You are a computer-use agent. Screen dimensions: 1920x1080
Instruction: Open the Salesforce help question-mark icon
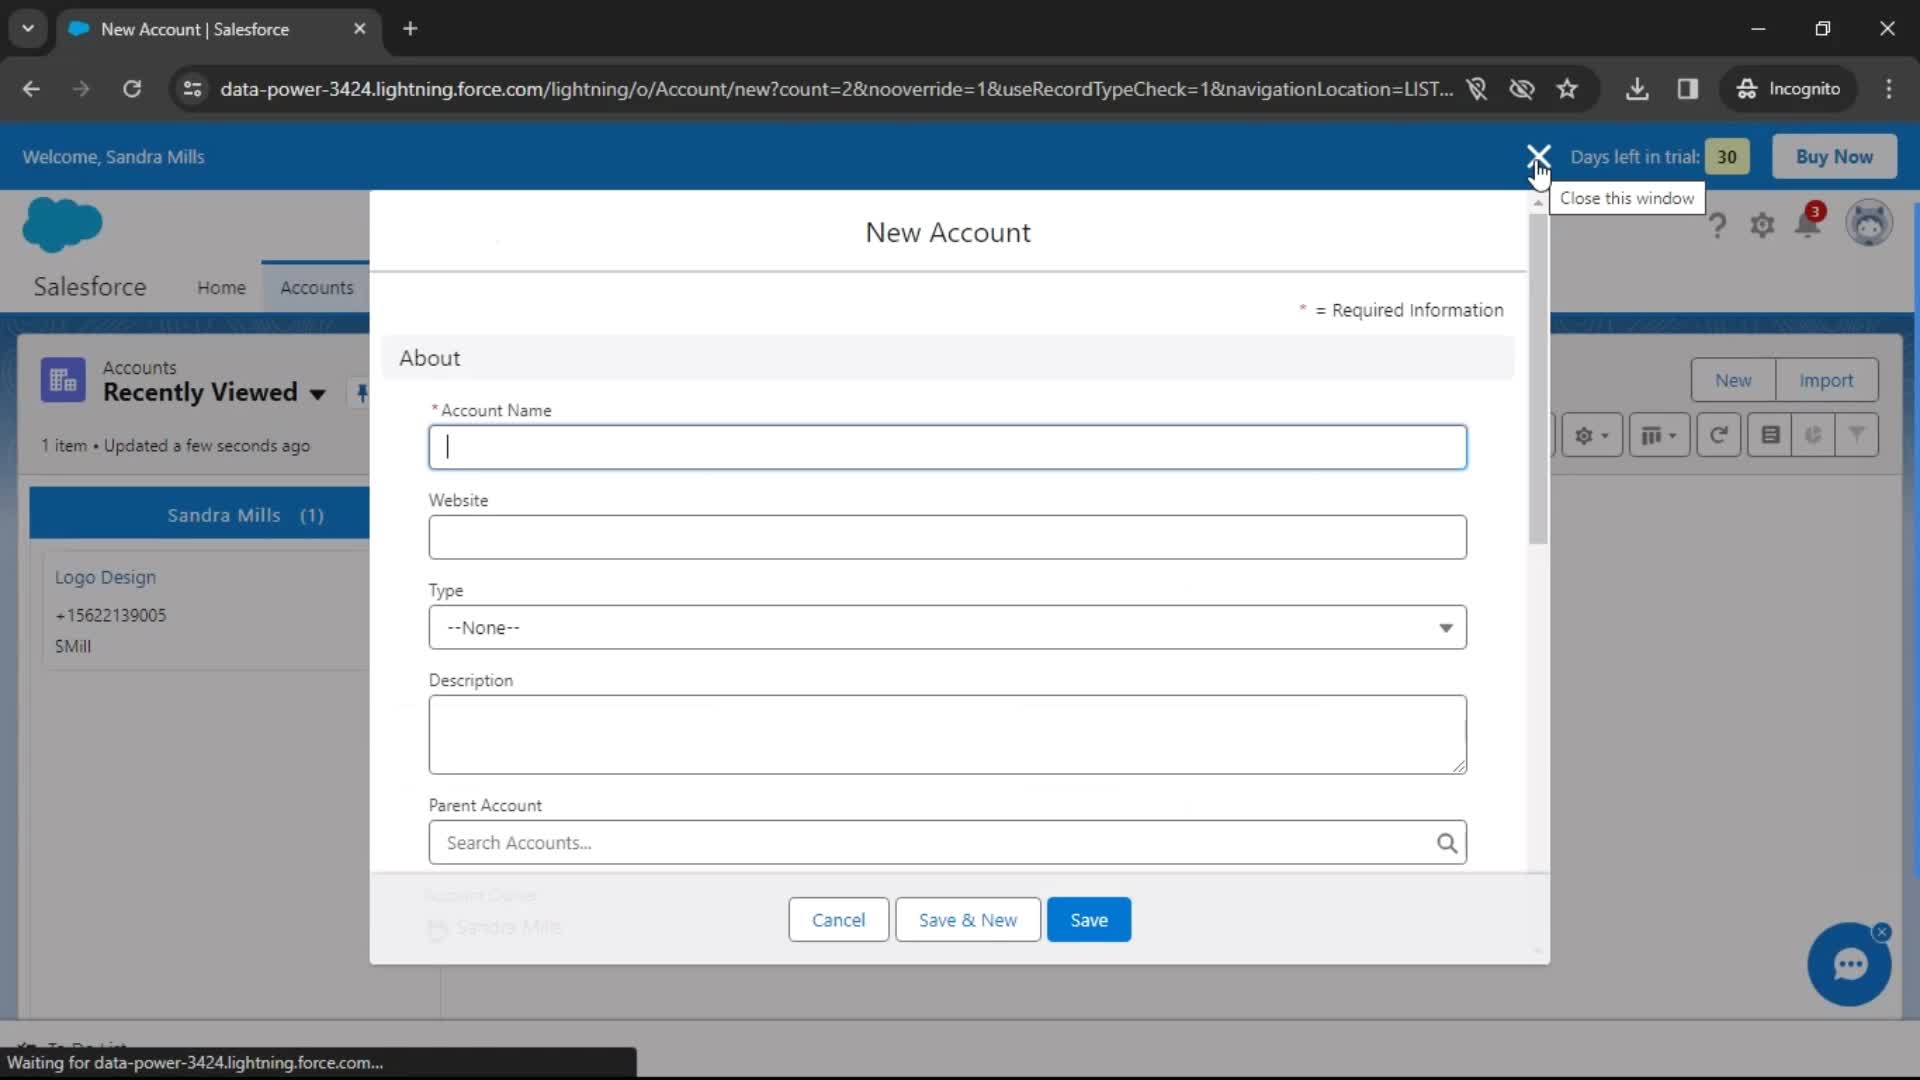pyautogui.click(x=1717, y=225)
